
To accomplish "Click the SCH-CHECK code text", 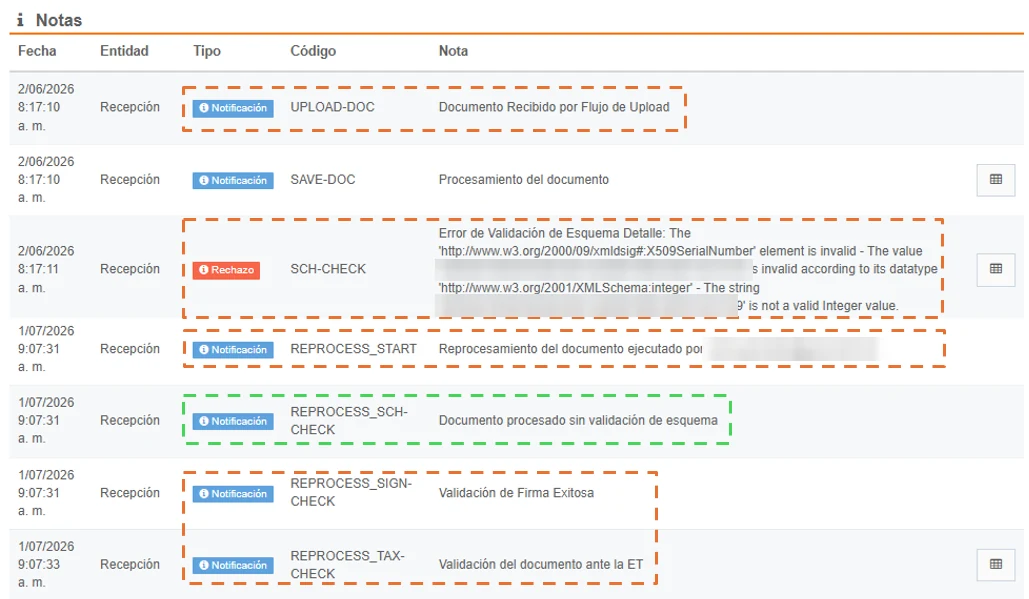I will [328, 269].
